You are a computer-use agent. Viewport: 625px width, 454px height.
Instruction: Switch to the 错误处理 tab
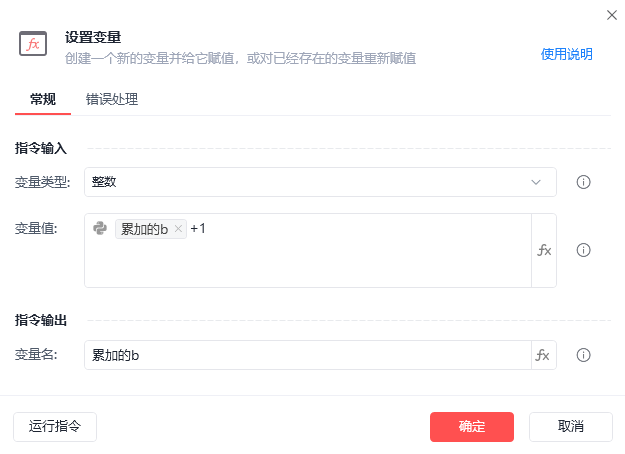point(112,99)
